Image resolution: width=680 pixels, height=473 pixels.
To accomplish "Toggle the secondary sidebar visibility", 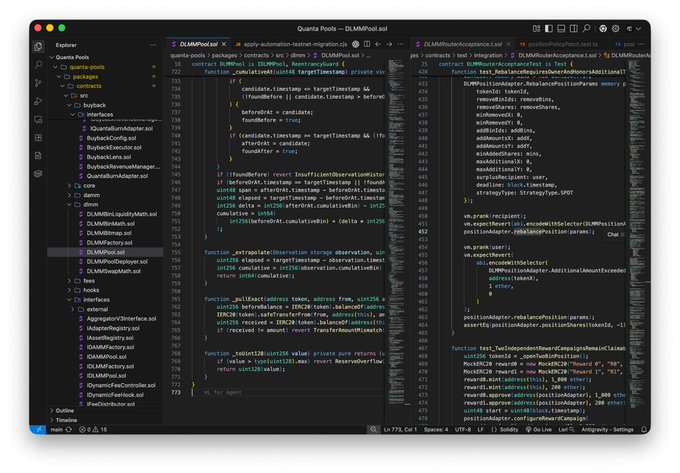I will click(573, 29).
